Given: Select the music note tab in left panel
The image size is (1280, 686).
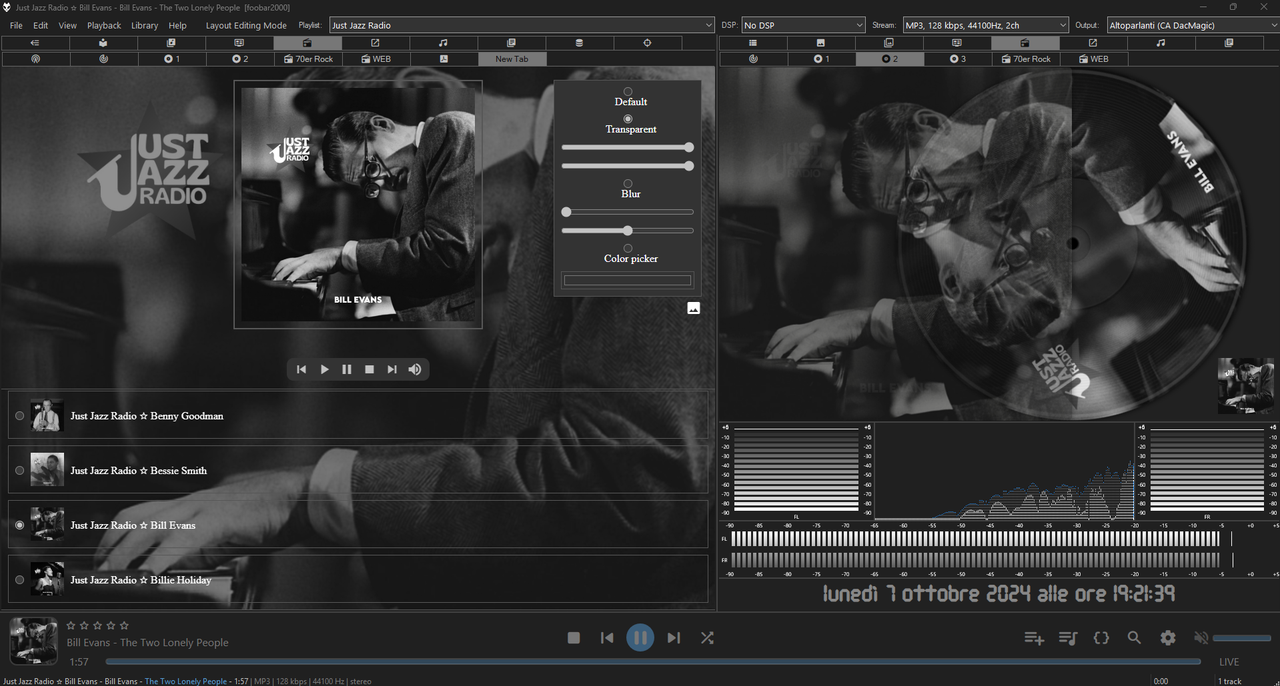Looking at the screenshot, I should [x=443, y=43].
